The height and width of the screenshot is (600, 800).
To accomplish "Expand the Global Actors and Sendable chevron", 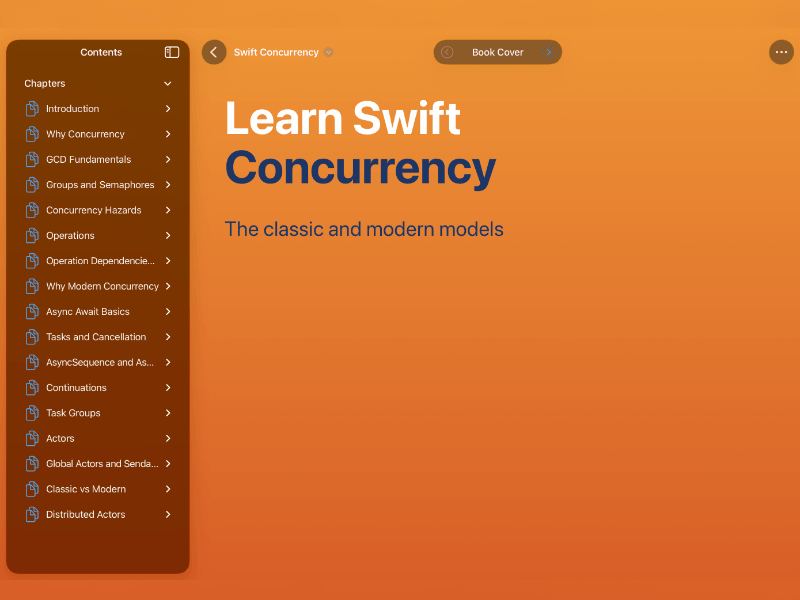I will [168, 464].
